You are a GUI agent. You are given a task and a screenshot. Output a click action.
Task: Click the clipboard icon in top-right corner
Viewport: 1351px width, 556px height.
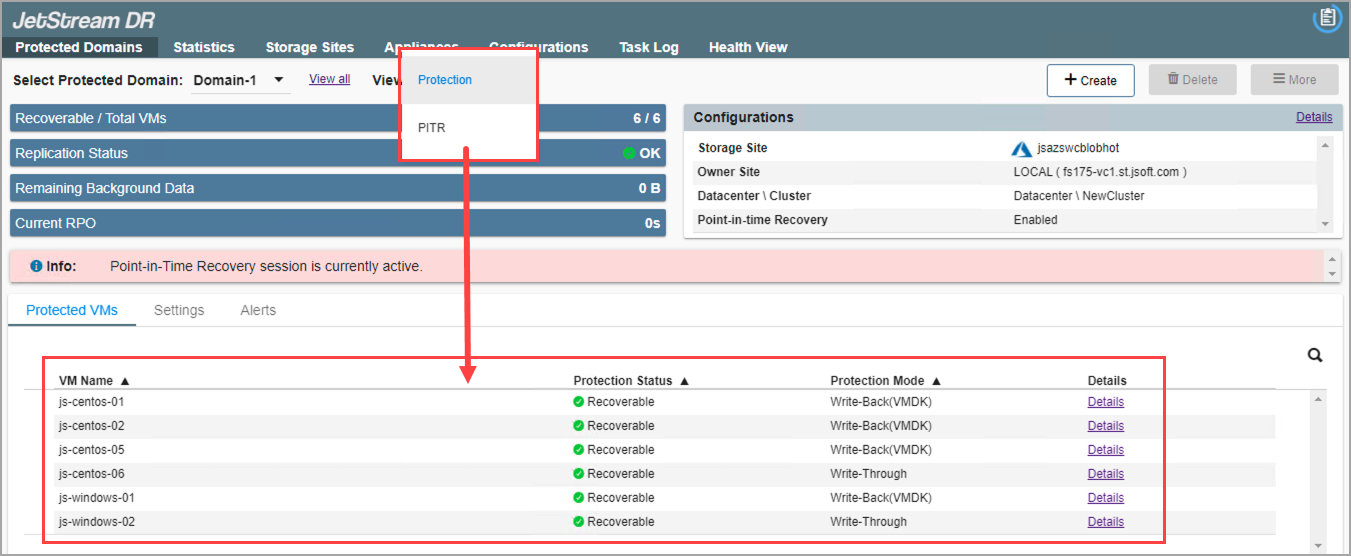(1327, 18)
